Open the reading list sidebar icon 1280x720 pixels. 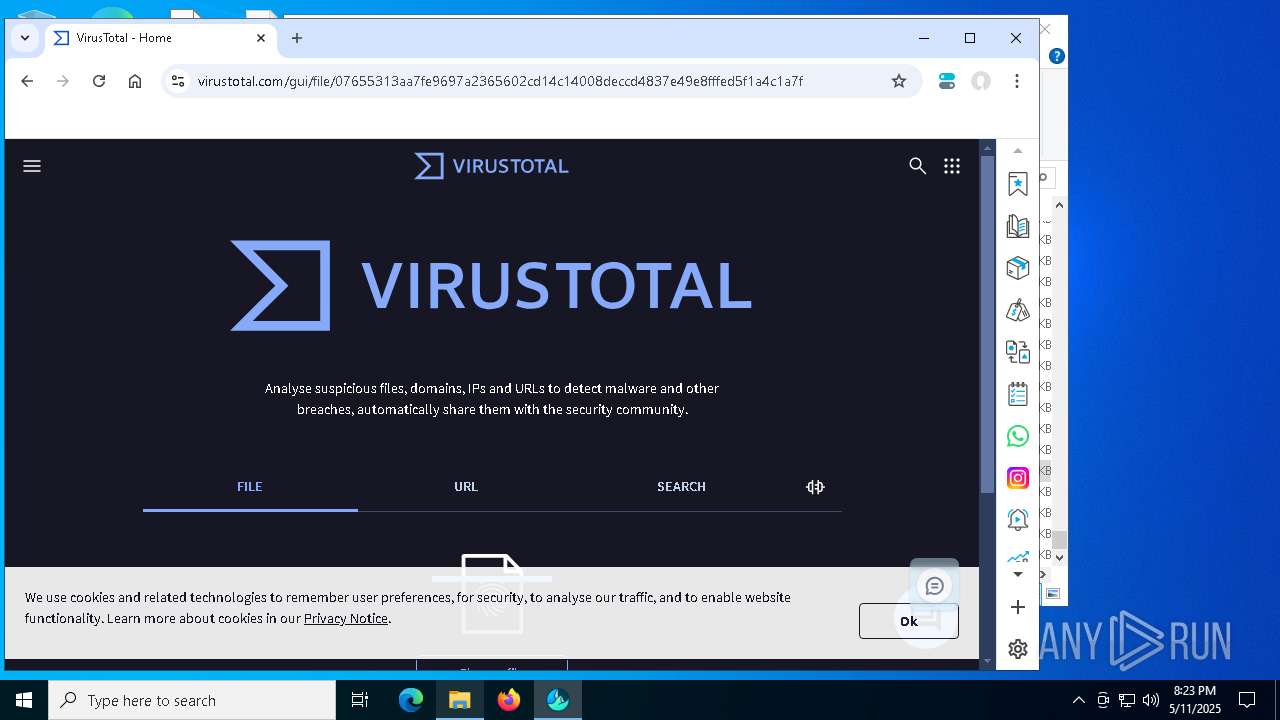pyautogui.click(x=1018, y=227)
